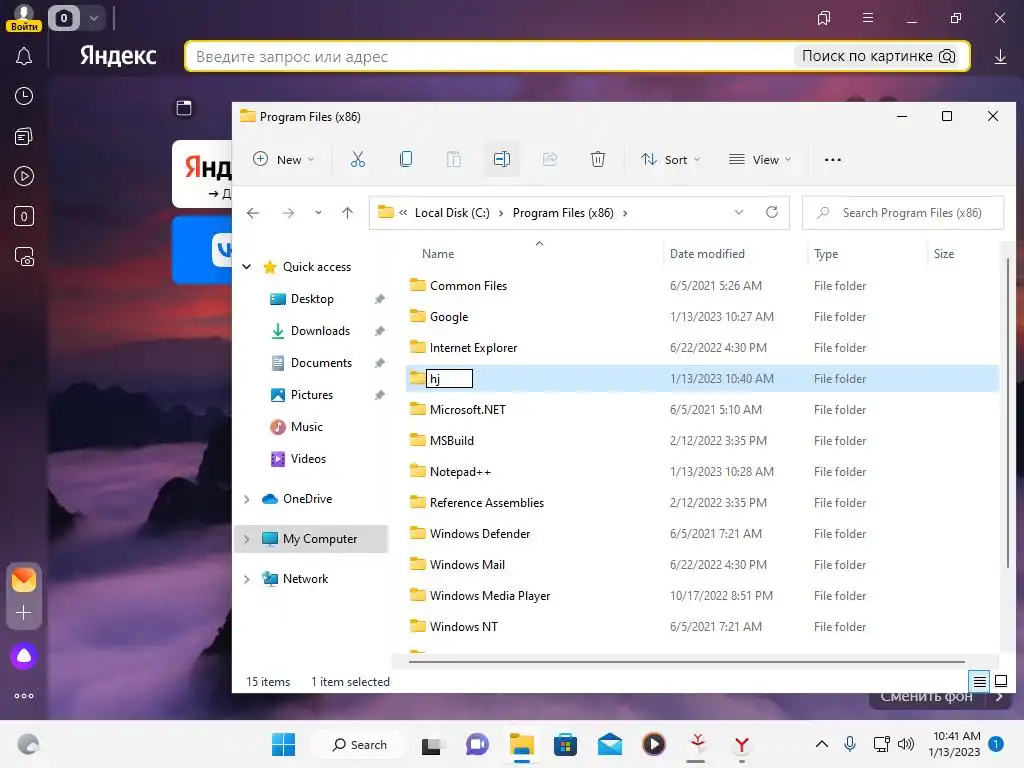This screenshot has height=768, width=1024.
Task: Go back with the Explorer back arrow
Action: (x=253, y=213)
